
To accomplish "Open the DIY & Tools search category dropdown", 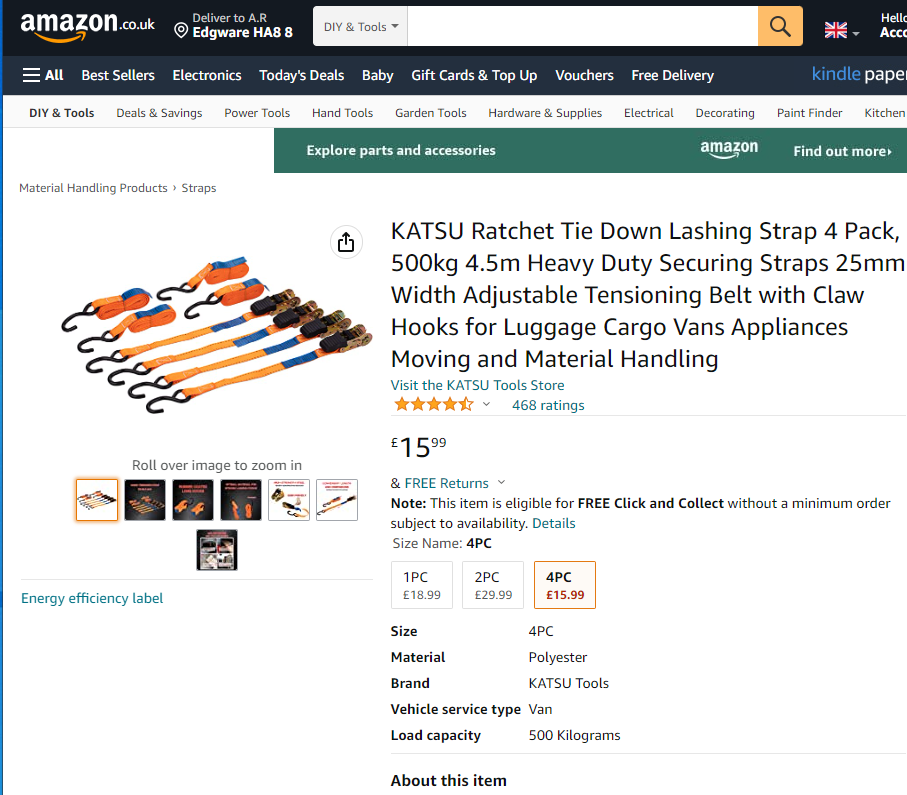I will (x=361, y=27).
